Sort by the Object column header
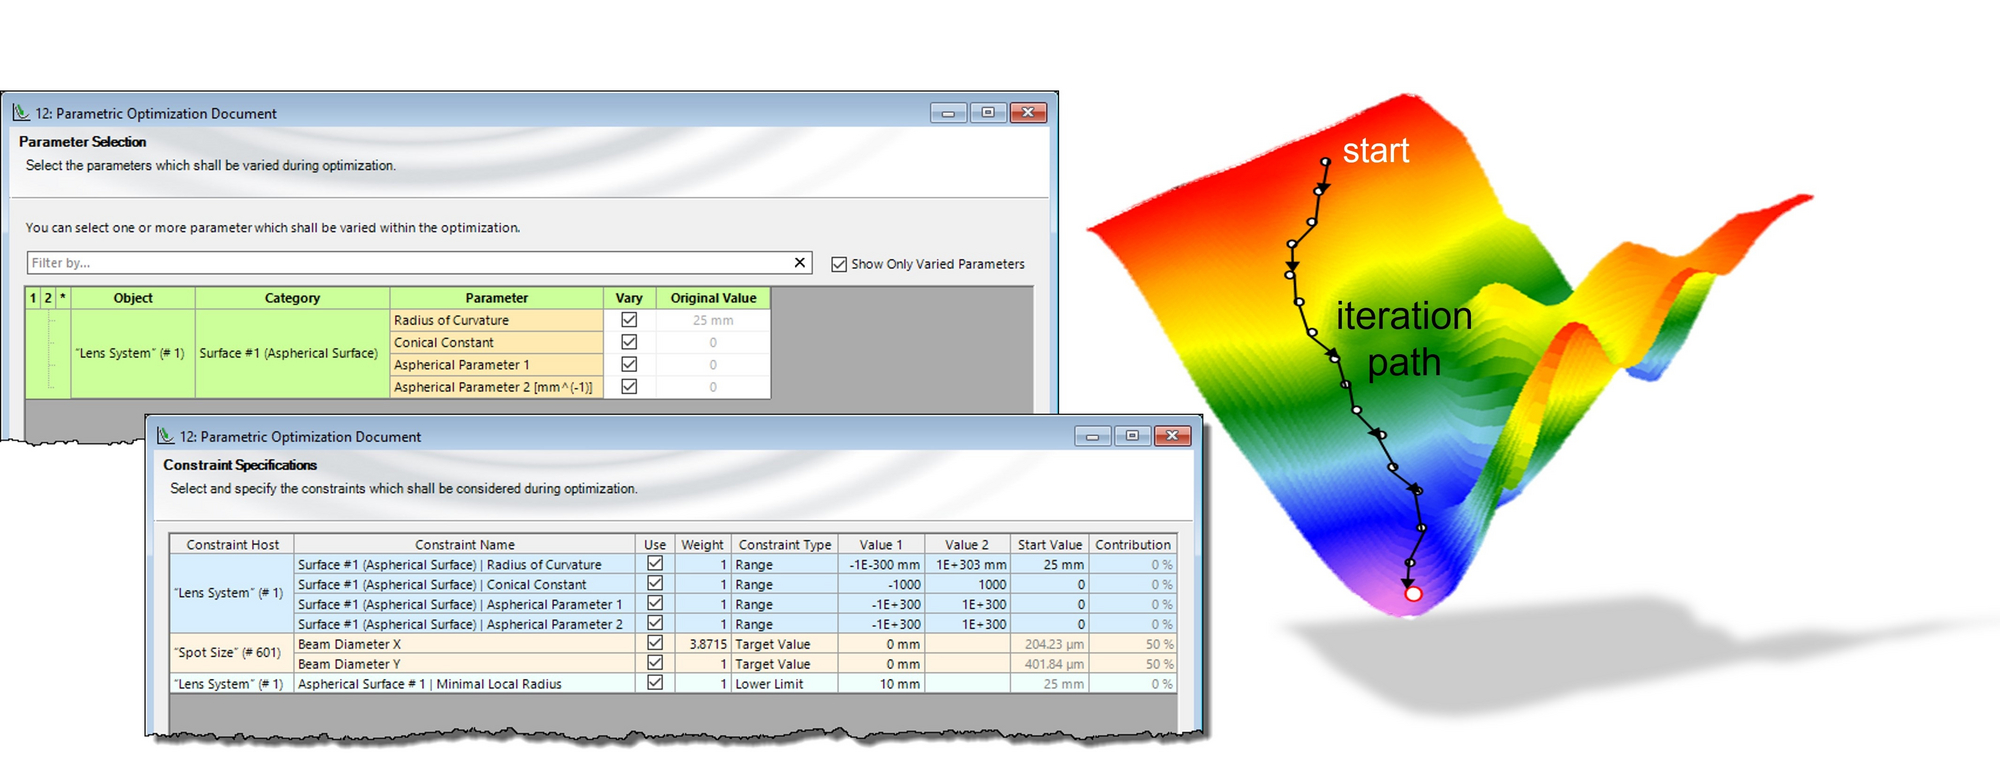The width and height of the screenshot is (2000, 759). [x=133, y=298]
